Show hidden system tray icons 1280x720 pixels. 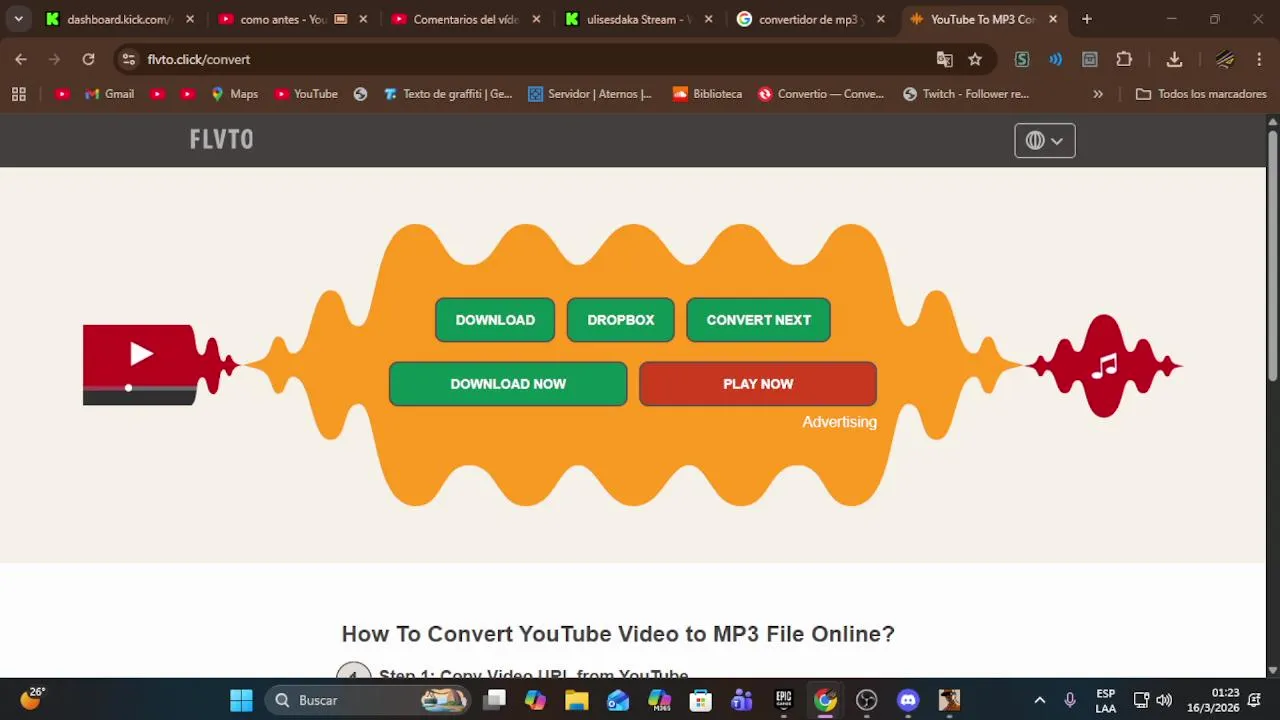1039,700
